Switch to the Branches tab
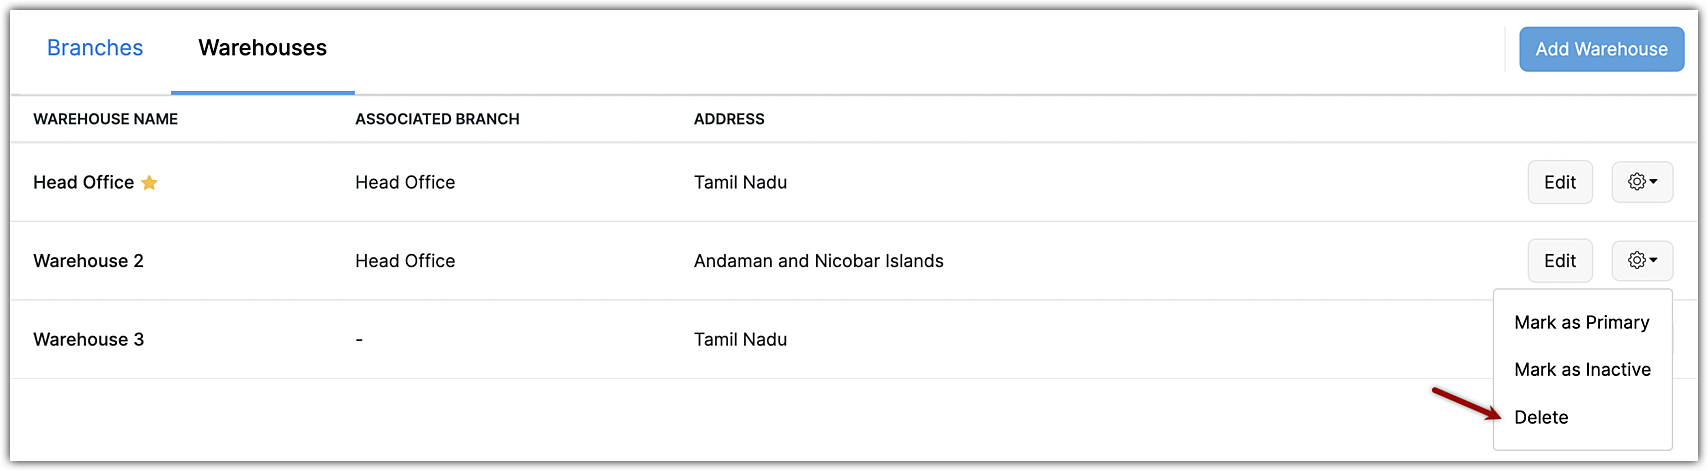This screenshot has height=471, width=1708. pyautogui.click(x=95, y=48)
